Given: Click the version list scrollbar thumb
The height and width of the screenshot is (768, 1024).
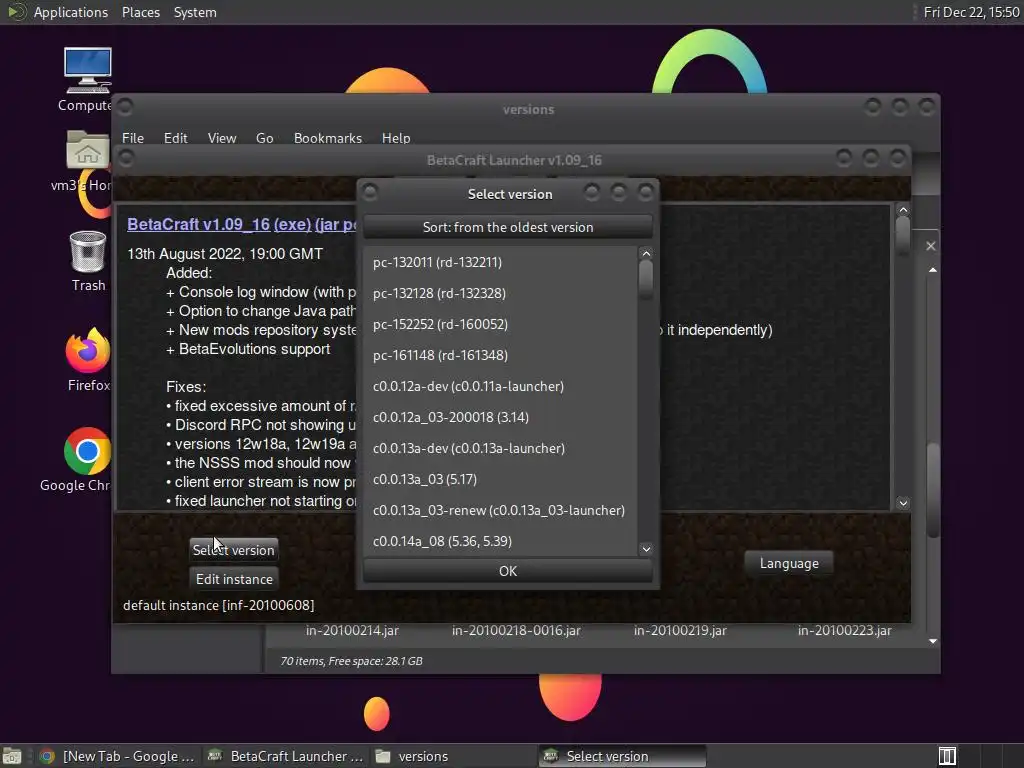Looking at the screenshot, I should 646,279.
